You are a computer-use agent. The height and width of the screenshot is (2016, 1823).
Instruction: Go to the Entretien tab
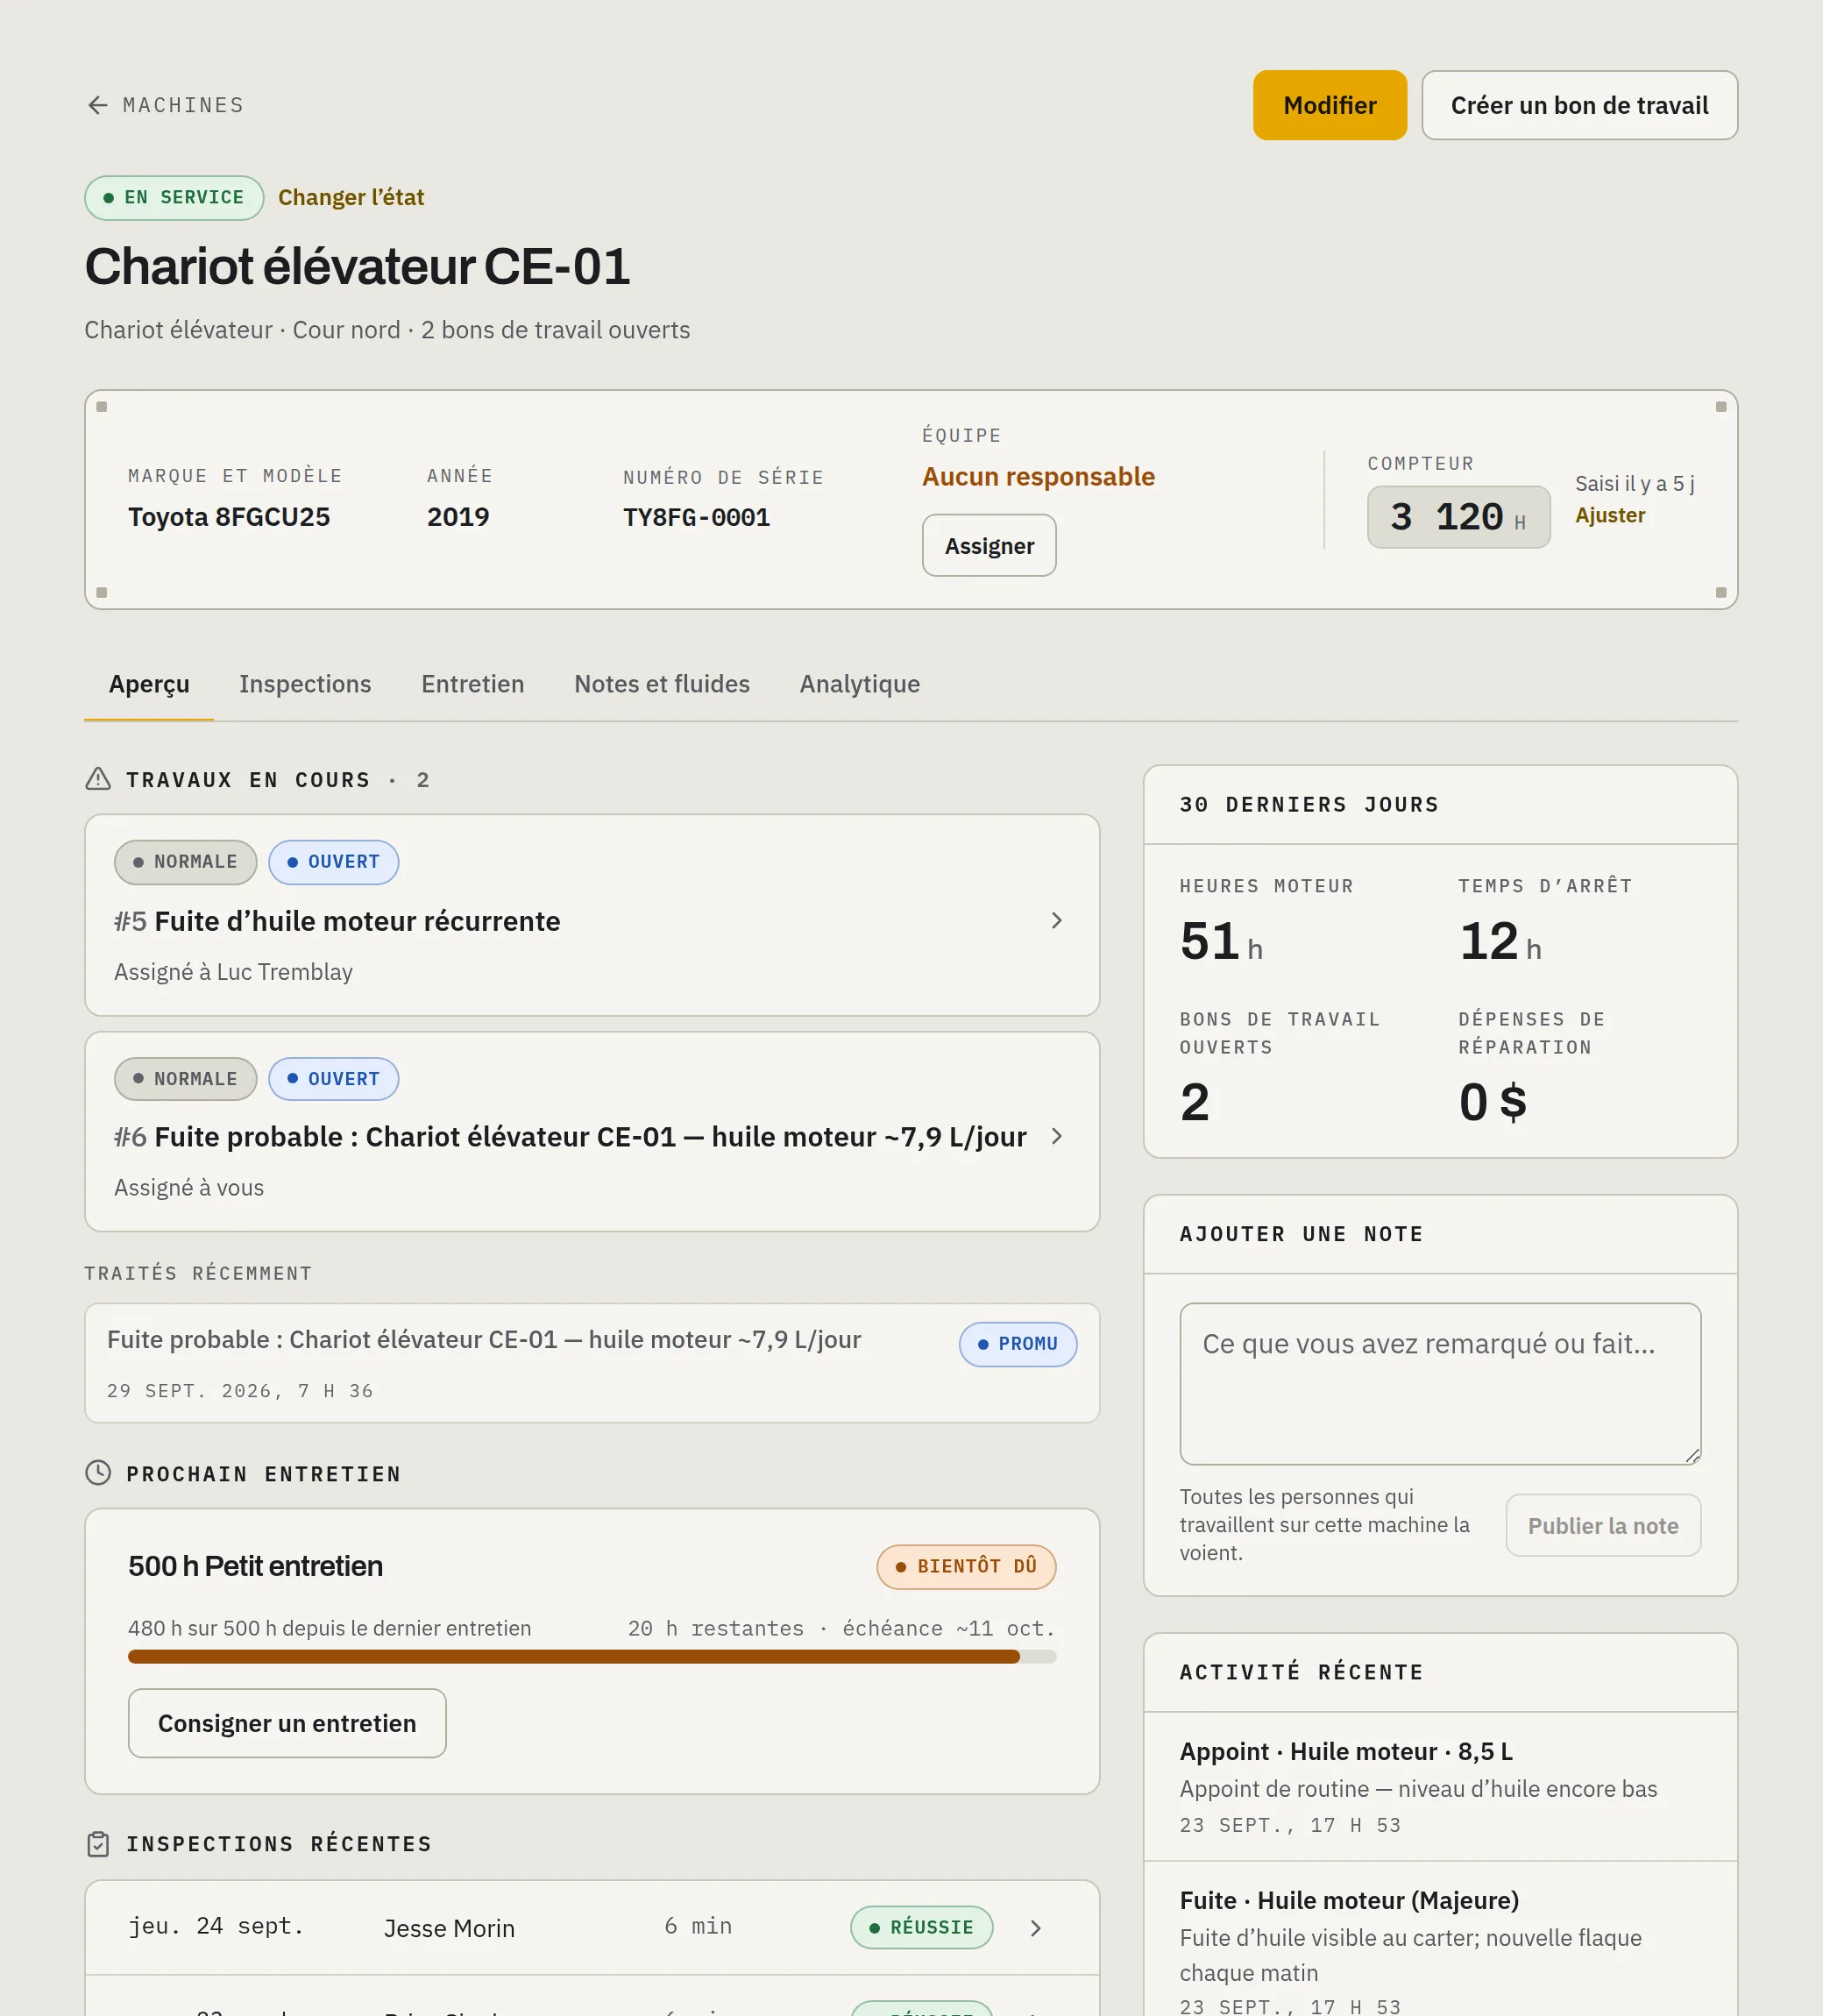click(x=473, y=684)
